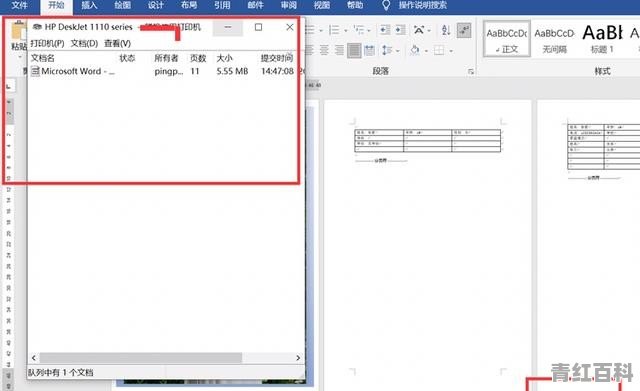Click the Asian layout text icon
Viewport: 640px width, 391px height.
coord(419,30)
